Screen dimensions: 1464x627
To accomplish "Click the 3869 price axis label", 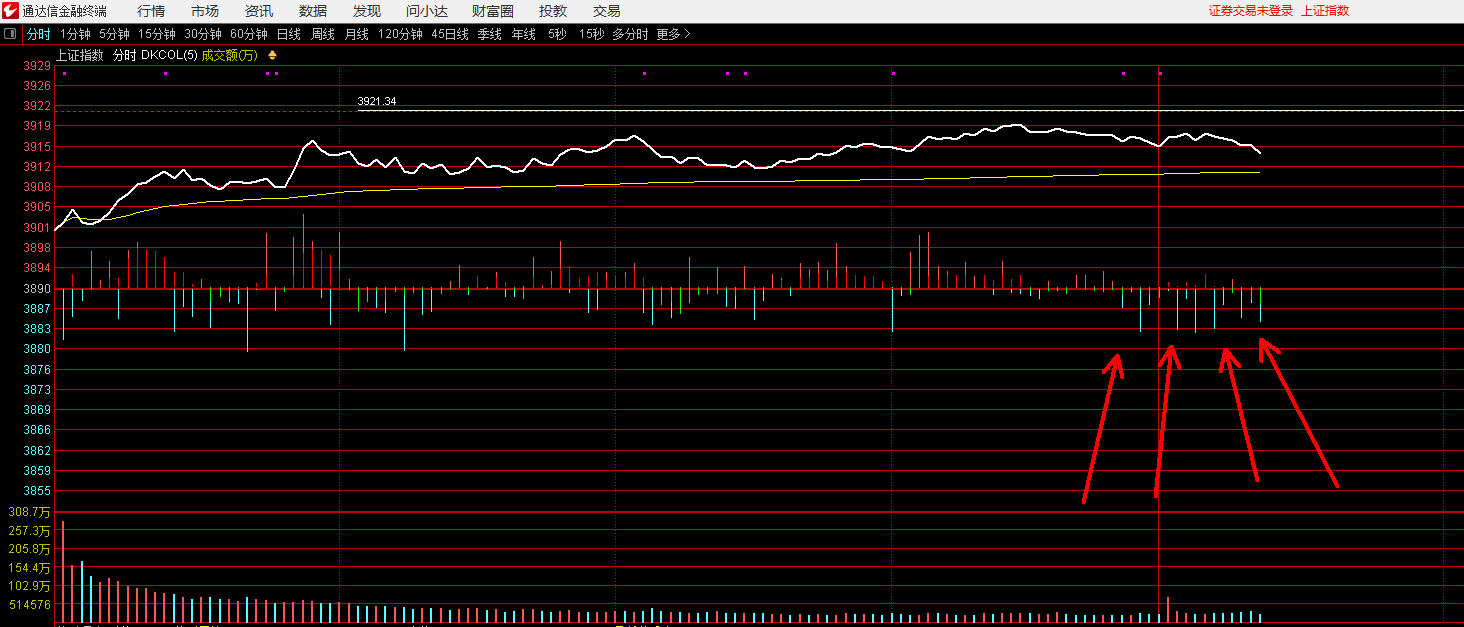I will (36, 410).
